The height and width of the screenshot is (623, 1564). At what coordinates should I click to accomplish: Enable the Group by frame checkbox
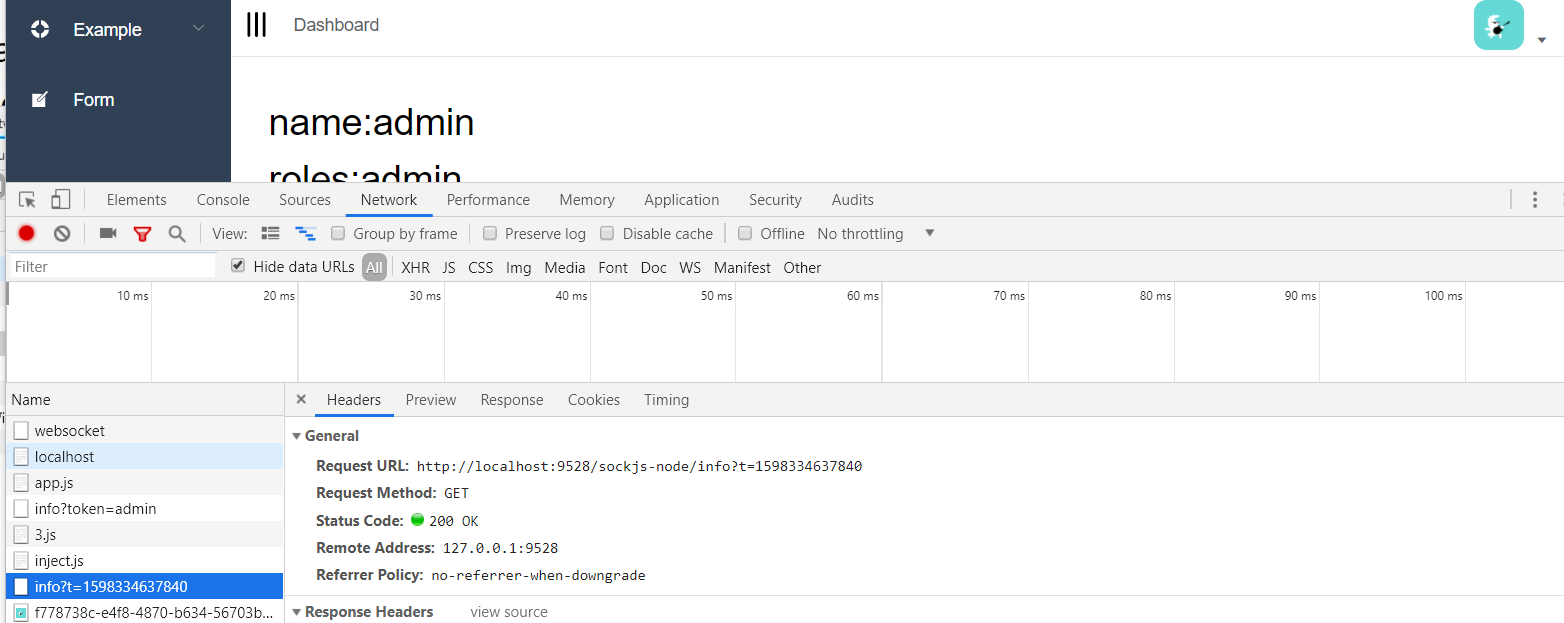tap(338, 233)
